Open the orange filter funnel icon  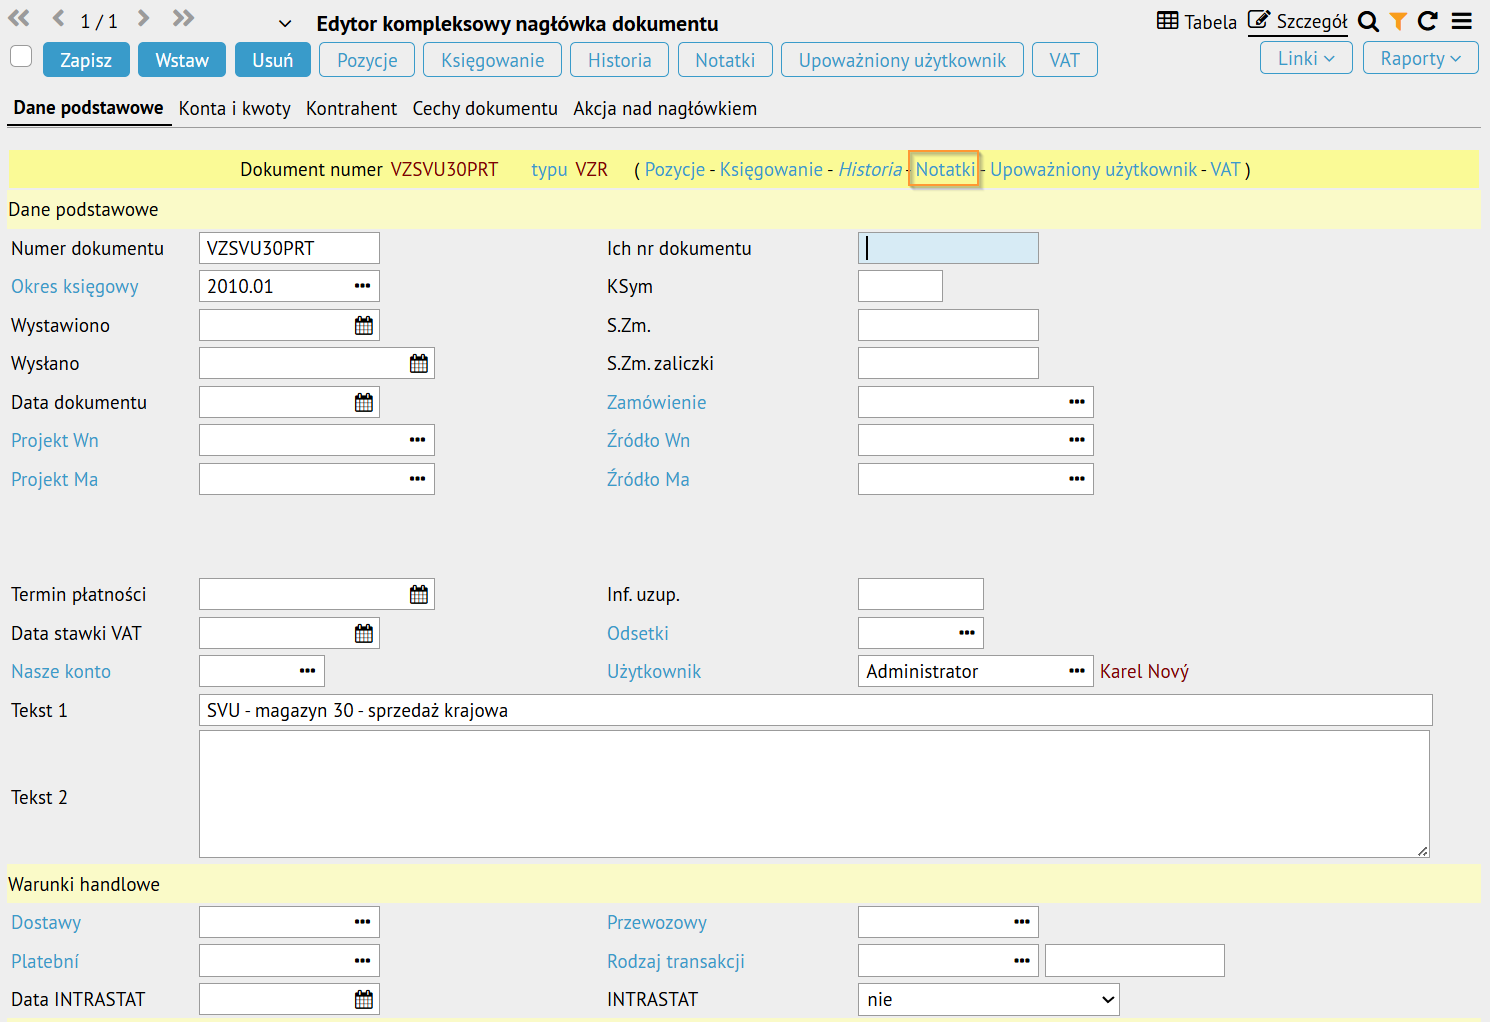[1398, 21]
